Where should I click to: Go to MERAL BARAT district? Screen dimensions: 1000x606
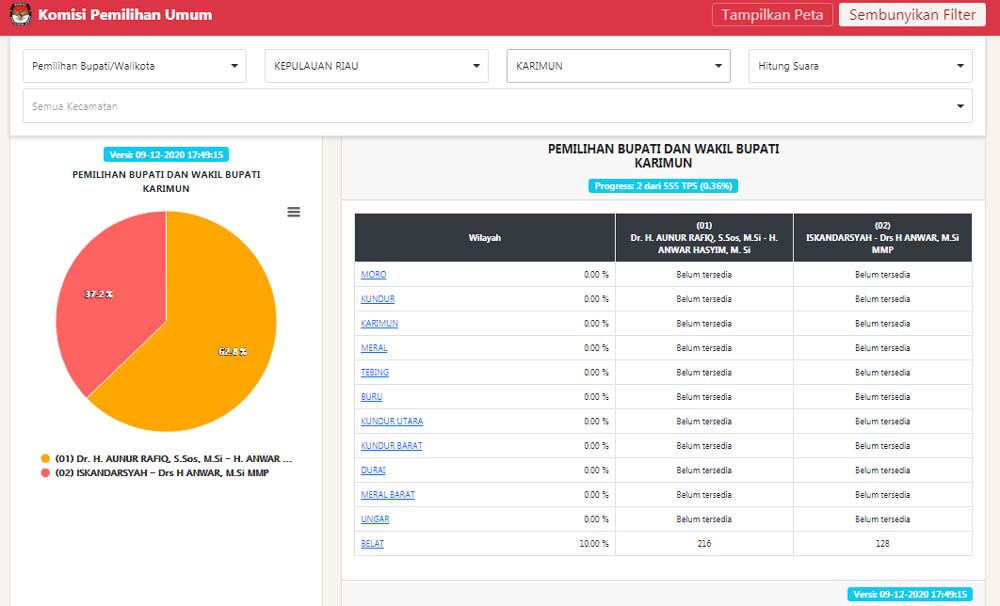click(x=387, y=495)
